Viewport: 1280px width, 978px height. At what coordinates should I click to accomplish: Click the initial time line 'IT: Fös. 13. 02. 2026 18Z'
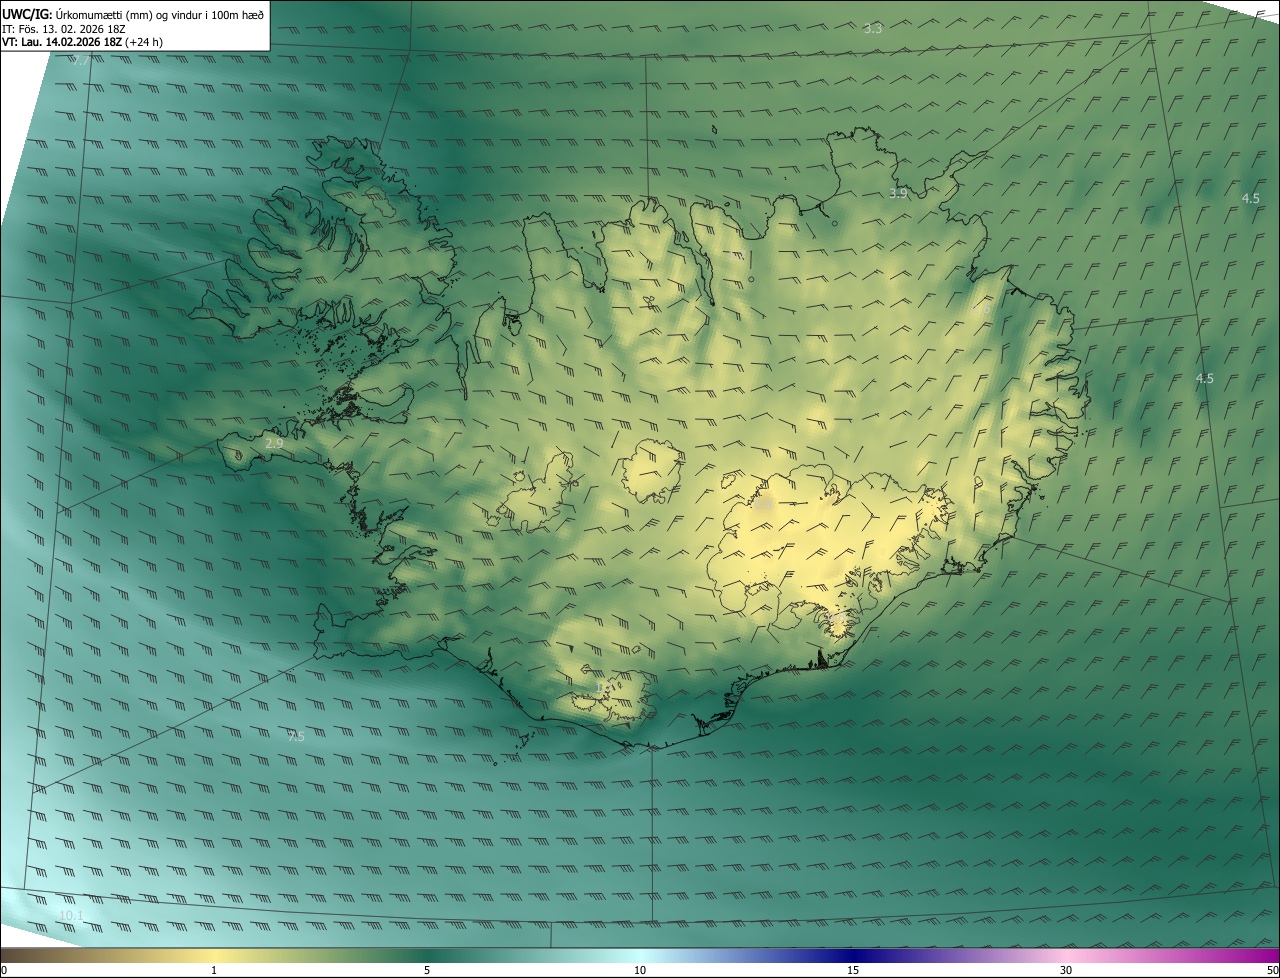click(x=63, y=29)
